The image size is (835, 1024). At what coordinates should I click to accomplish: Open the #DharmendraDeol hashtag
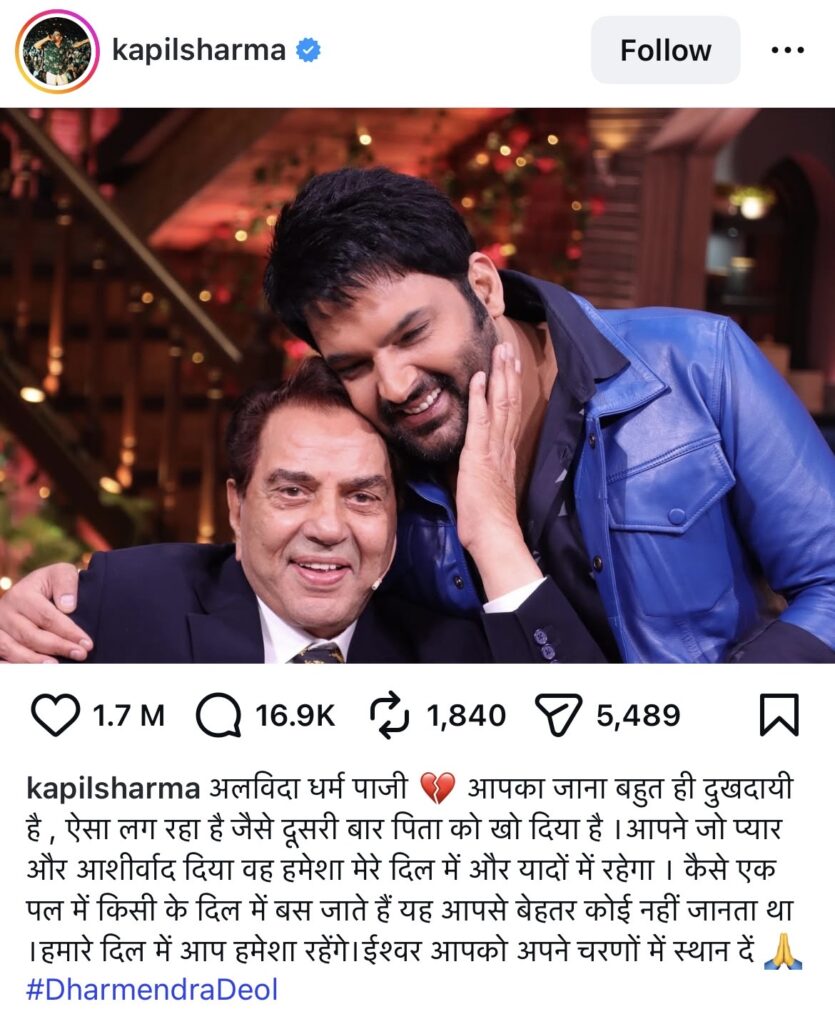pyautogui.click(x=152, y=989)
